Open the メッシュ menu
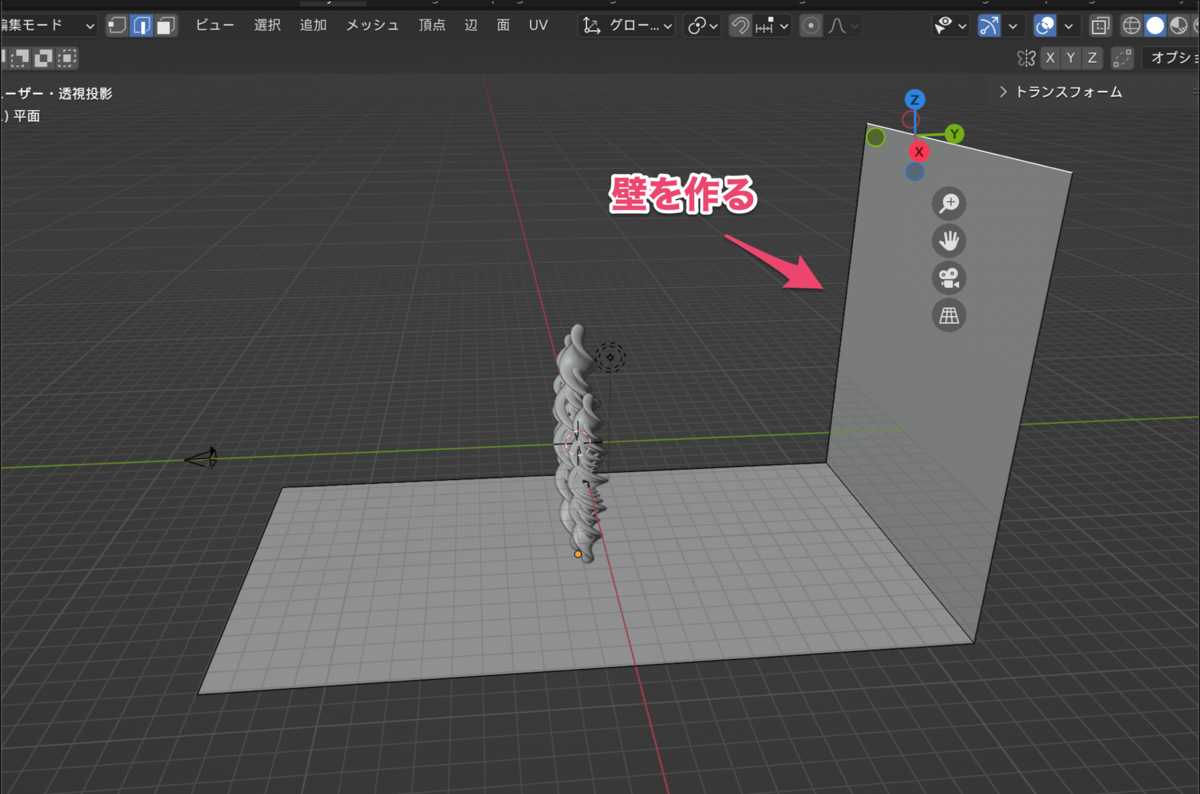This screenshot has height=794, width=1200. point(372,25)
